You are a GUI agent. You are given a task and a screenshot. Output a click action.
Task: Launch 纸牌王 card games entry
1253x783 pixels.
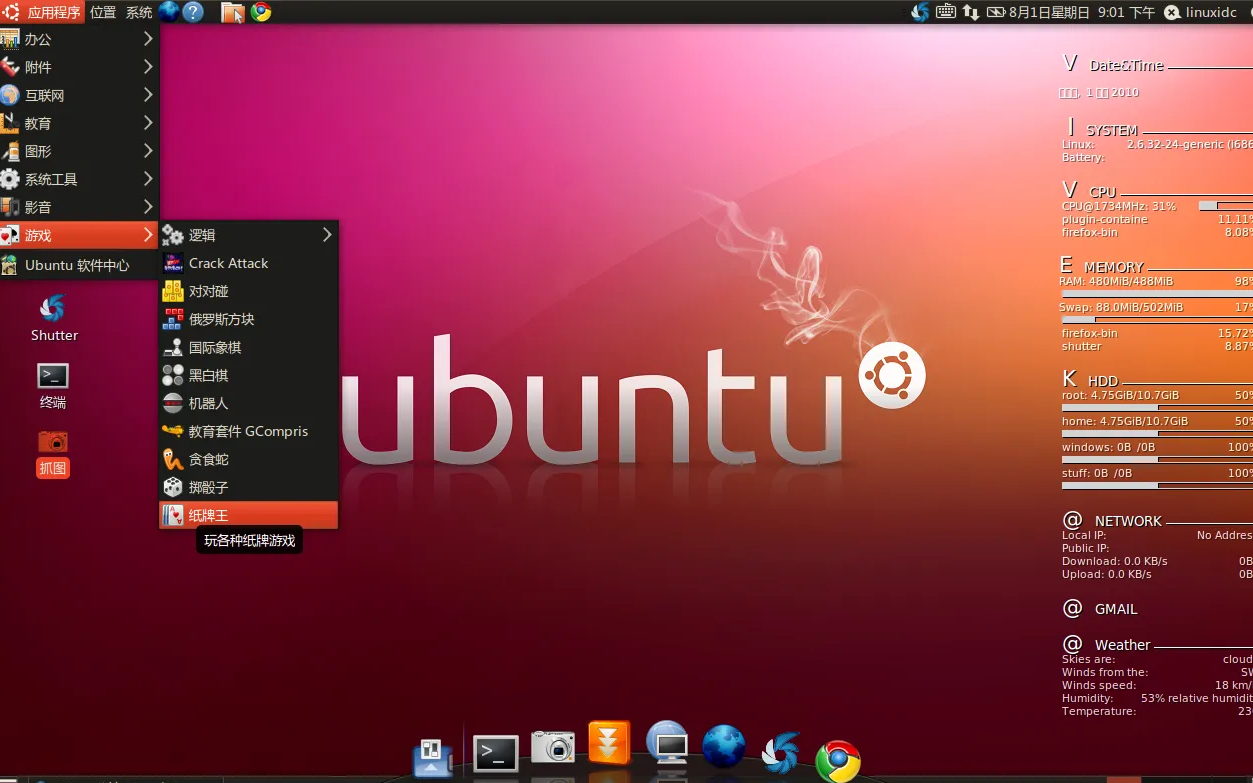click(249, 515)
